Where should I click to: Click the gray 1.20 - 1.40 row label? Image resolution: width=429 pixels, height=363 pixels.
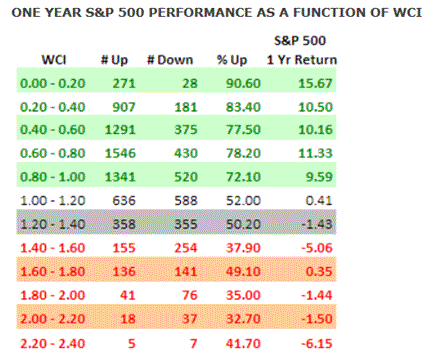(x=53, y=224)
